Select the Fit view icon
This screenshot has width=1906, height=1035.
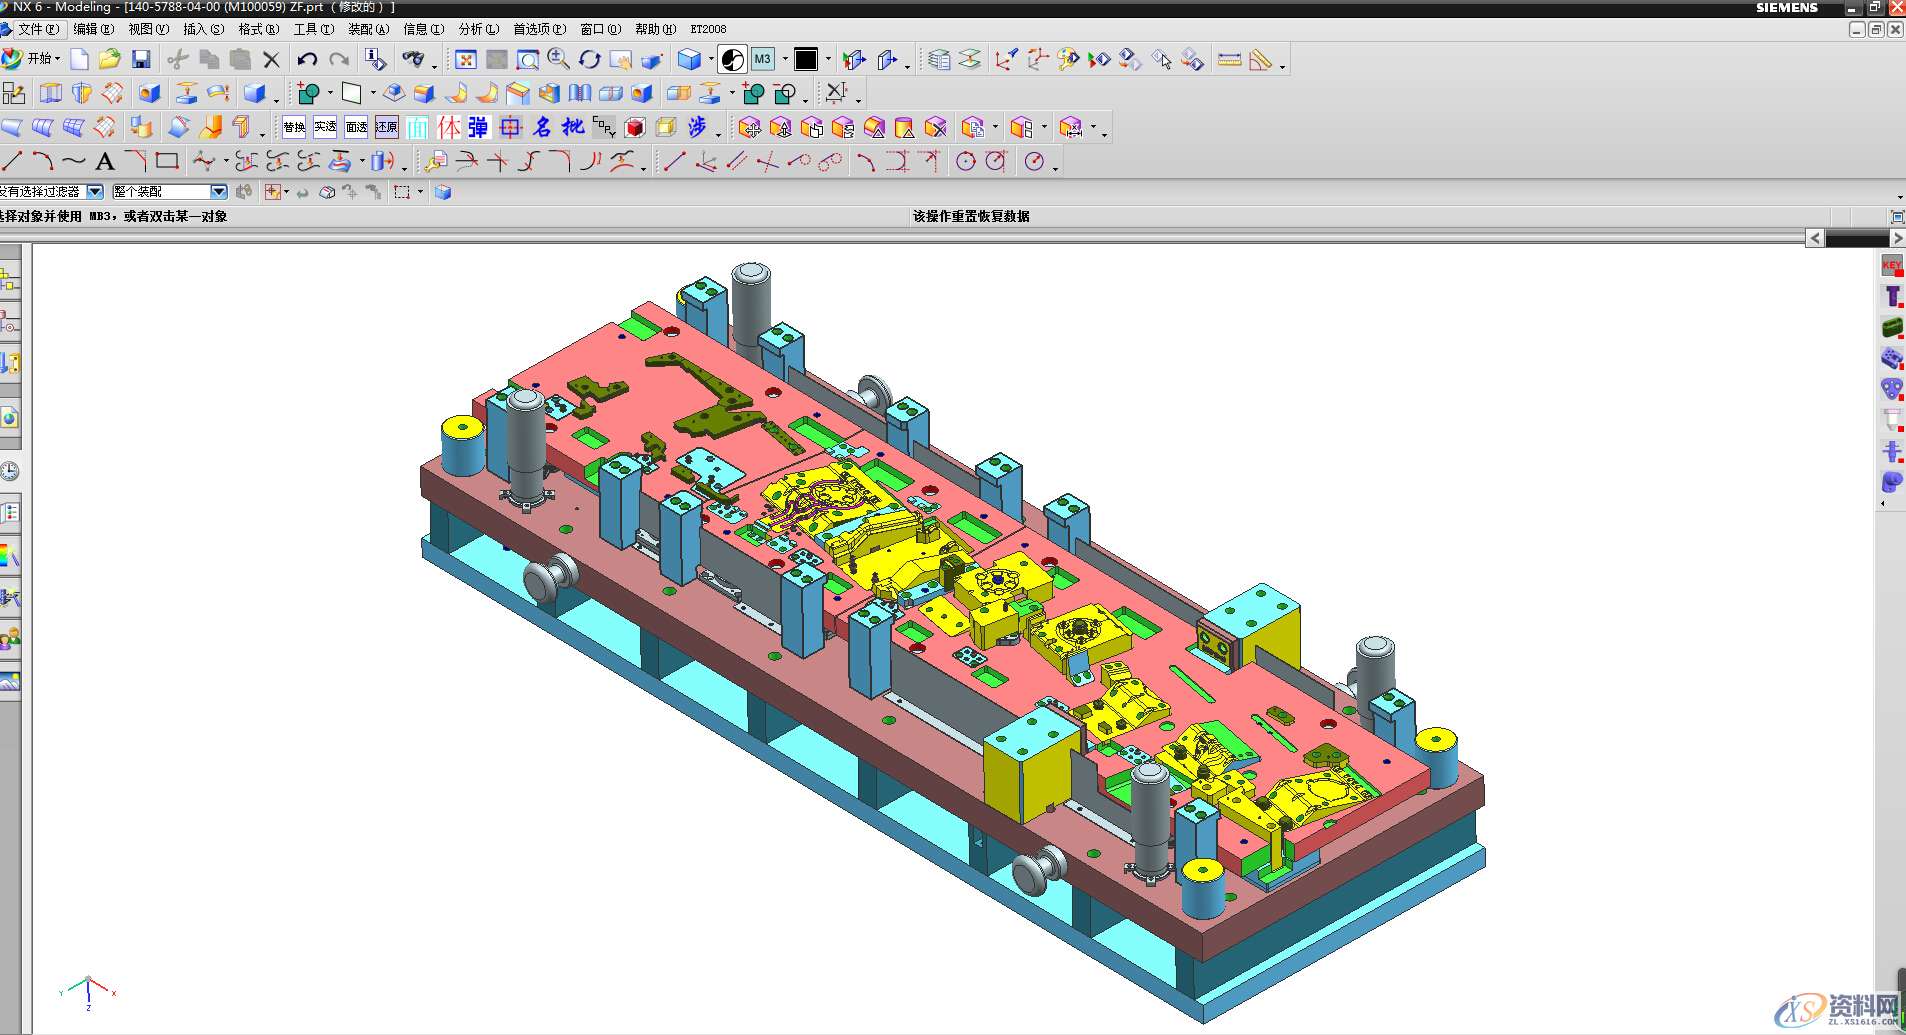[465, 60]
